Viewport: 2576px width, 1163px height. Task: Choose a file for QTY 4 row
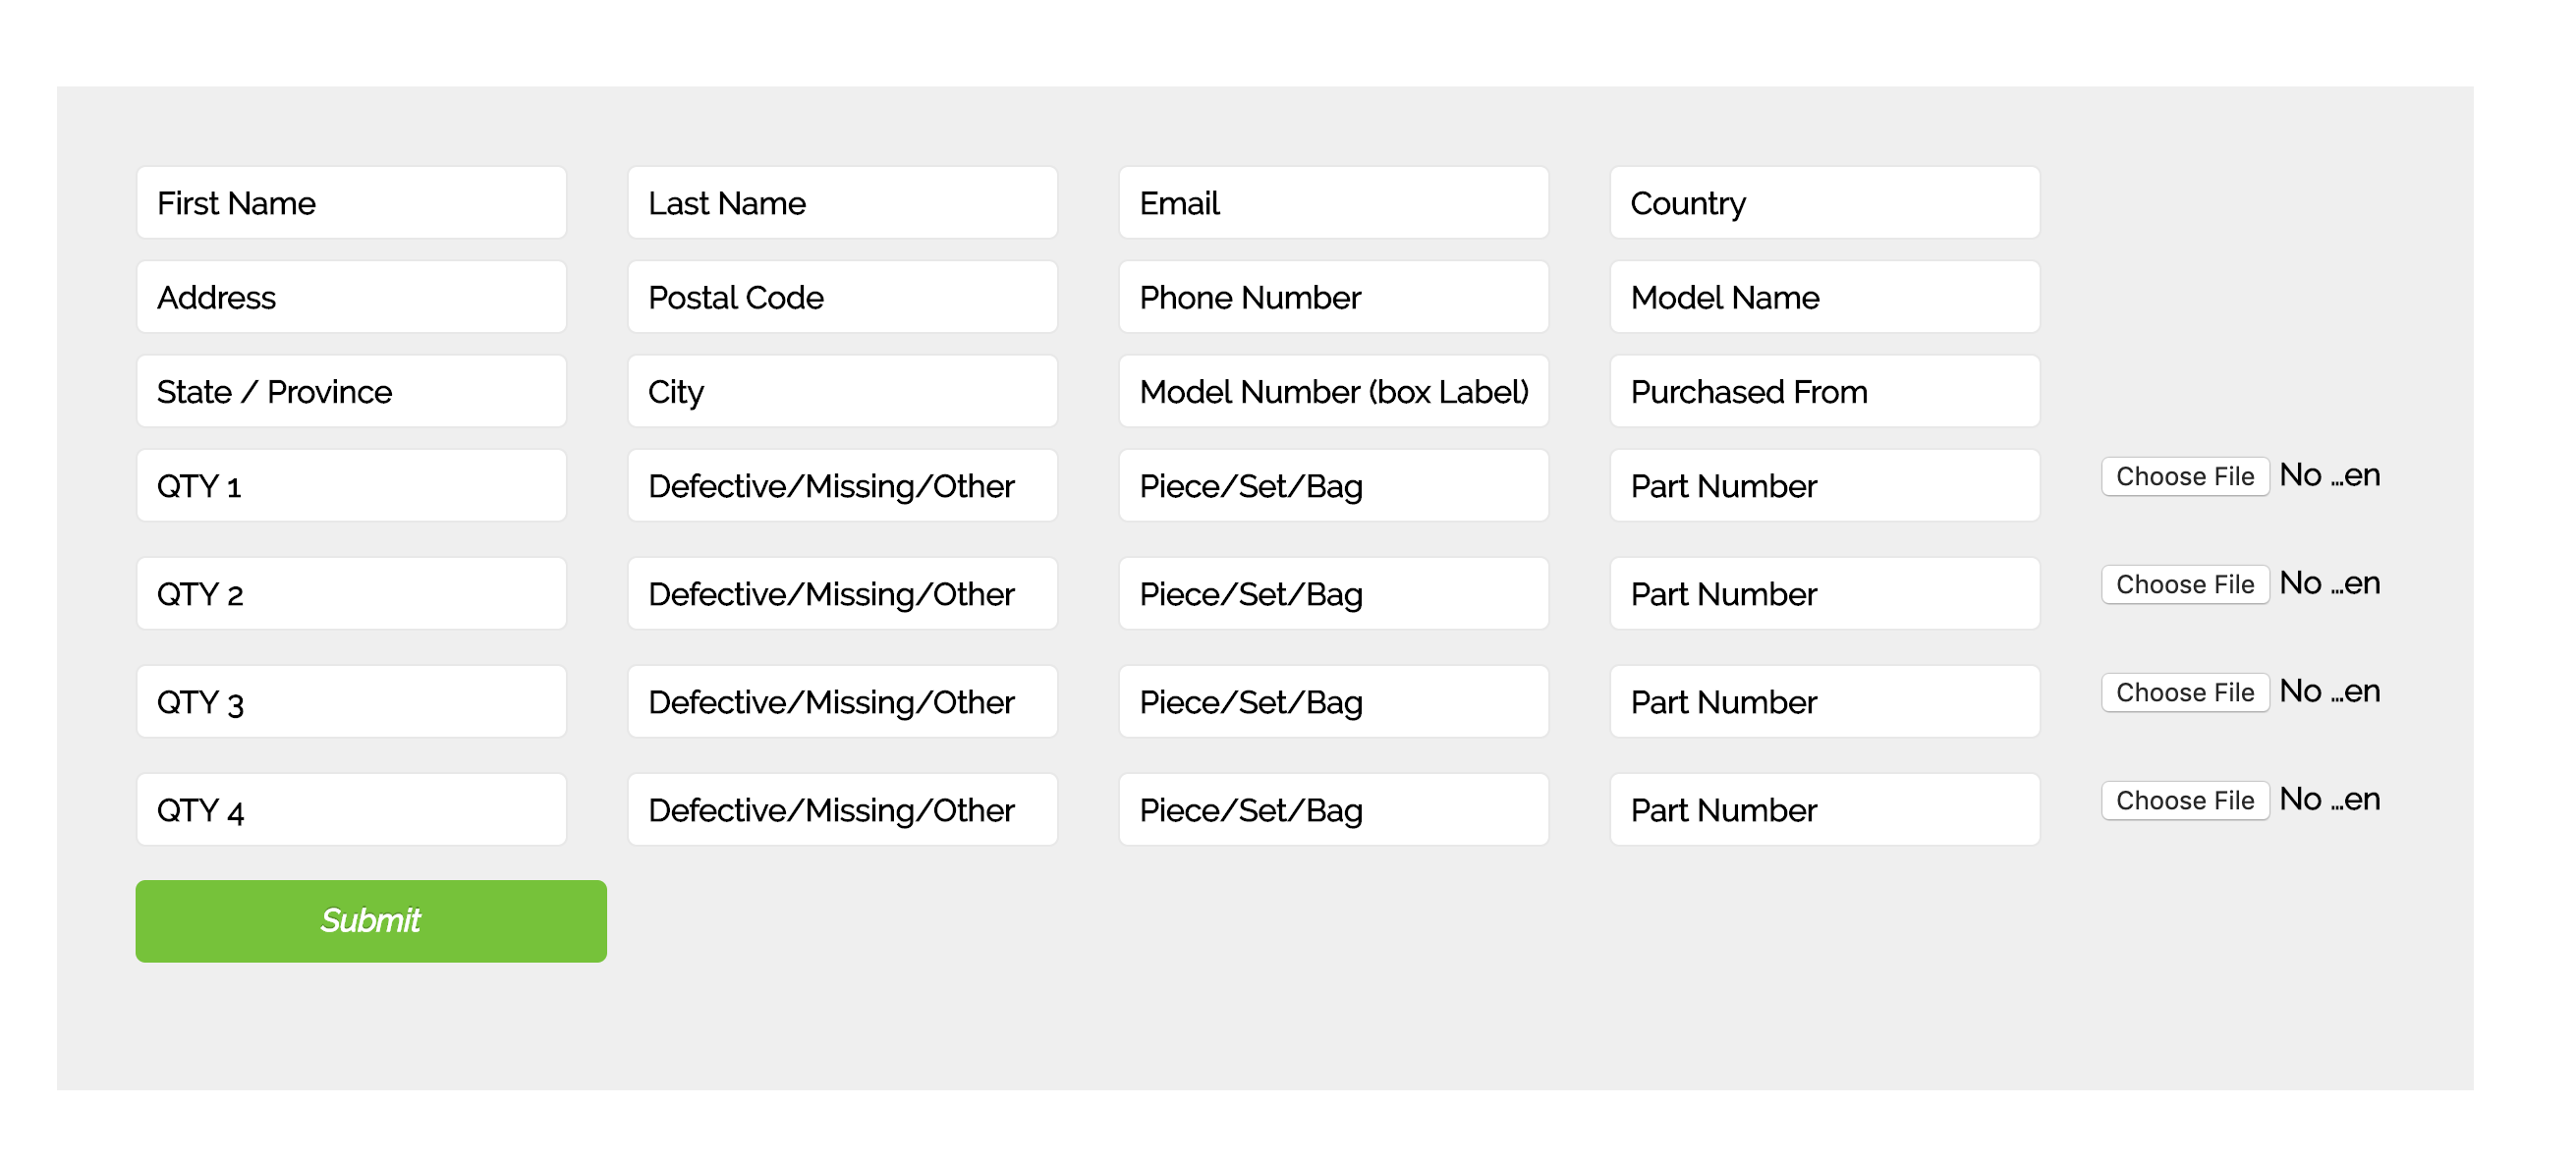tap(2184, 800)
